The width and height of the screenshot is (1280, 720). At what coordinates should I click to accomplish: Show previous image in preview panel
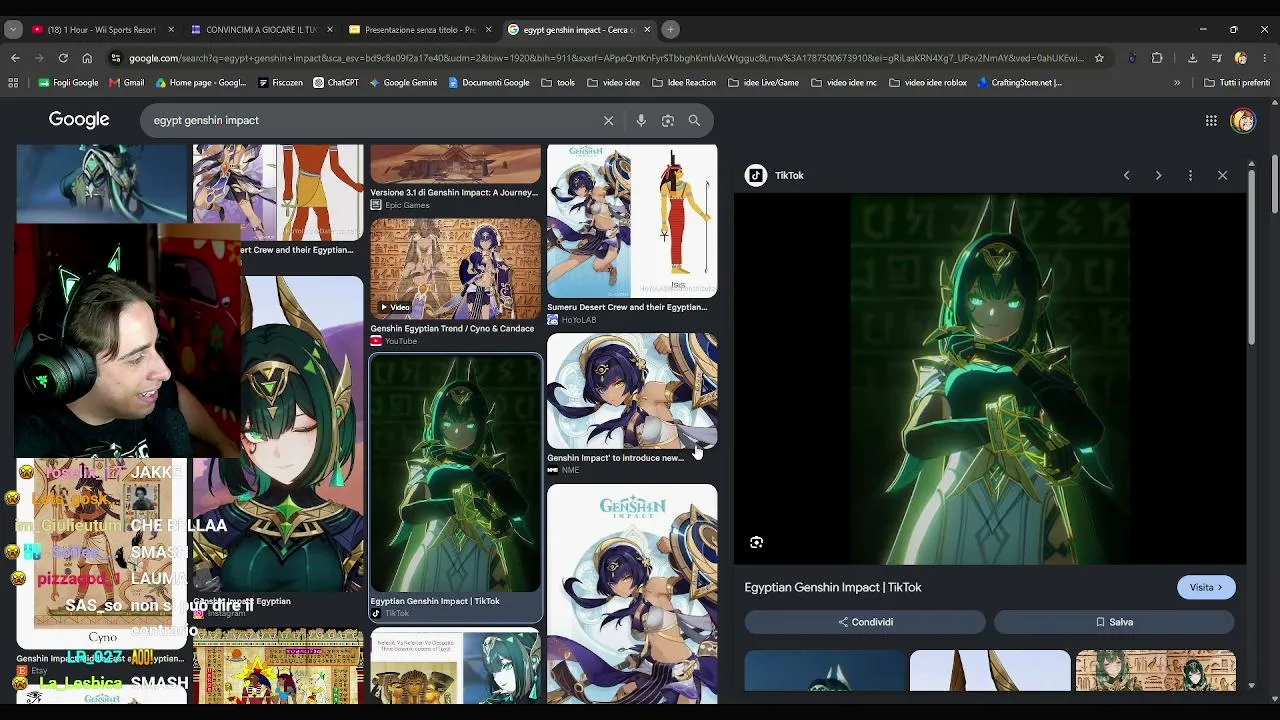click(x=1126, y=175)
